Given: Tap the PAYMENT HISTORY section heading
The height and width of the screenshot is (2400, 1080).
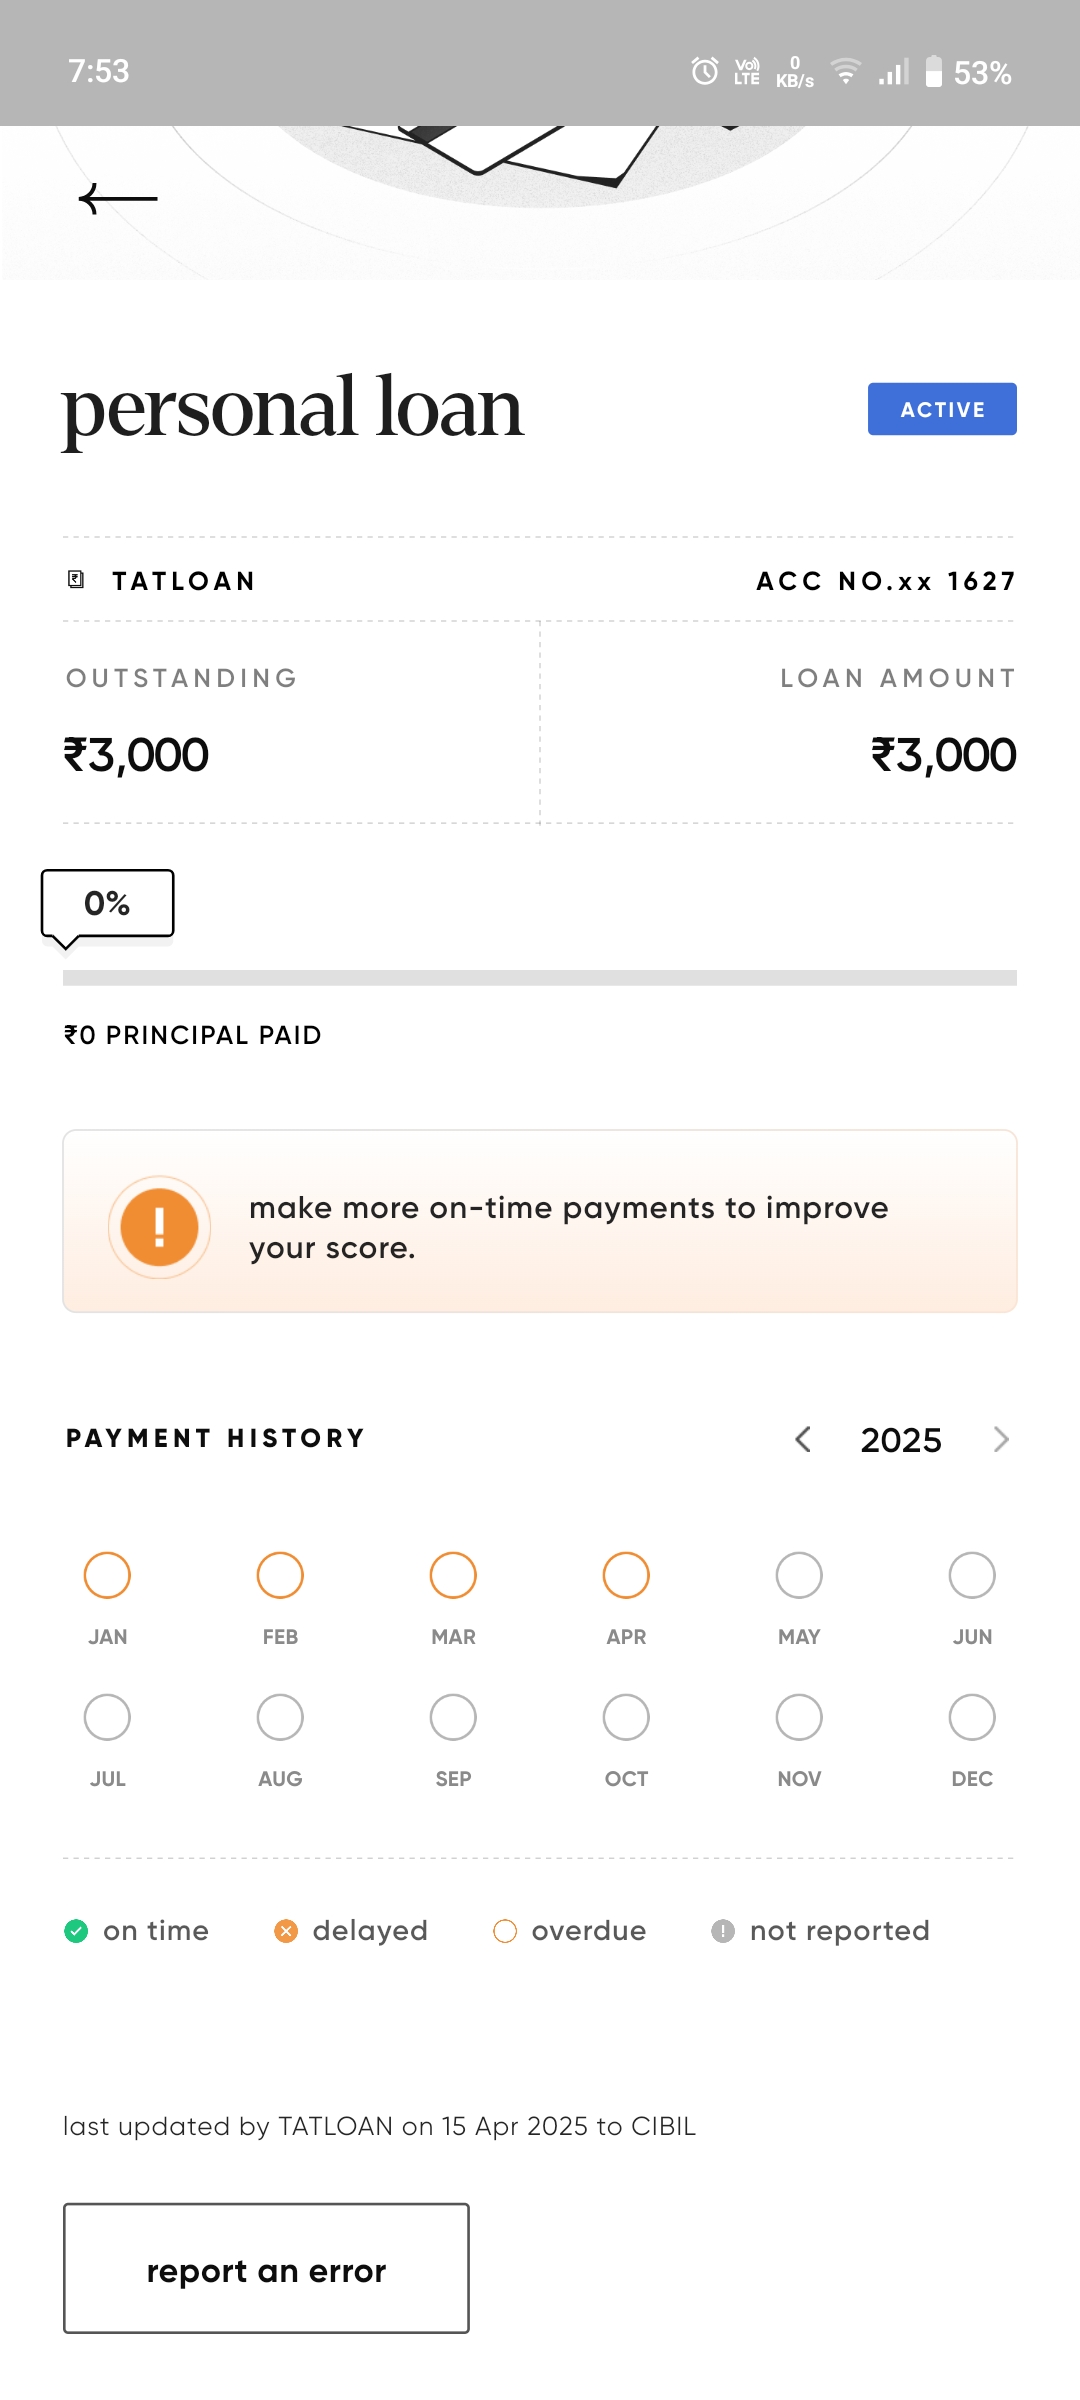Looking at the screenshot, I should click(216, 1439).
